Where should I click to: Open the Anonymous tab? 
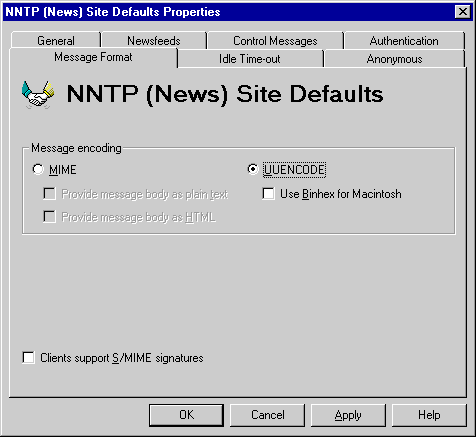click(x=394, y=59)
